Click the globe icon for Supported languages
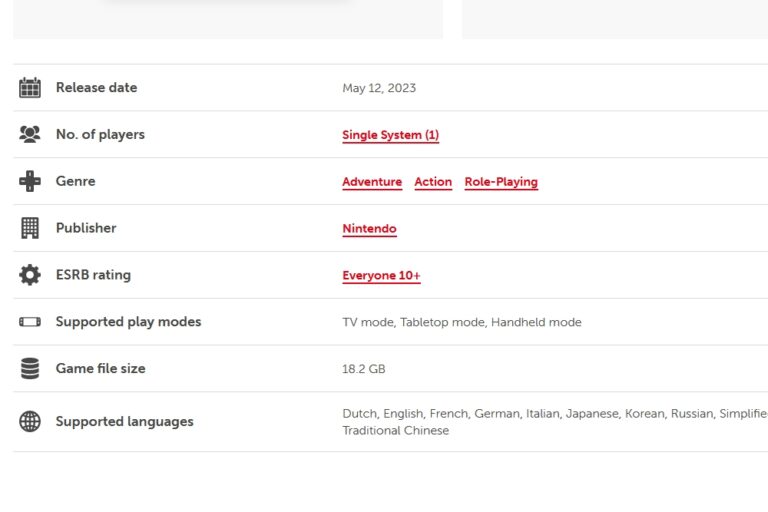The width and height of the screenshot is (768, 512). [x=30, y=421]
